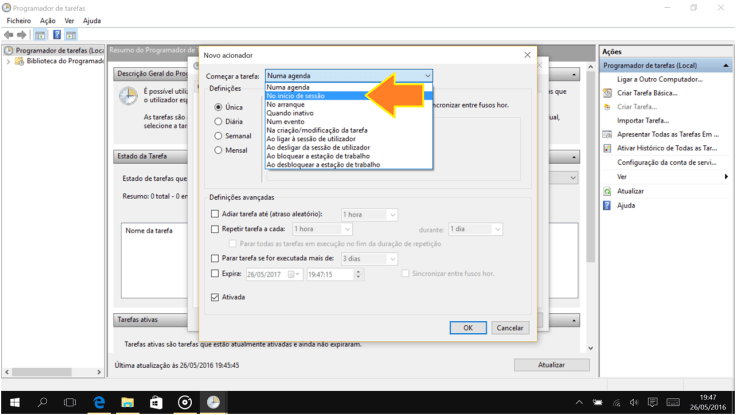736x415 pixels.
Task: Select the Semanal radio button
Action: tap(218, 135)
